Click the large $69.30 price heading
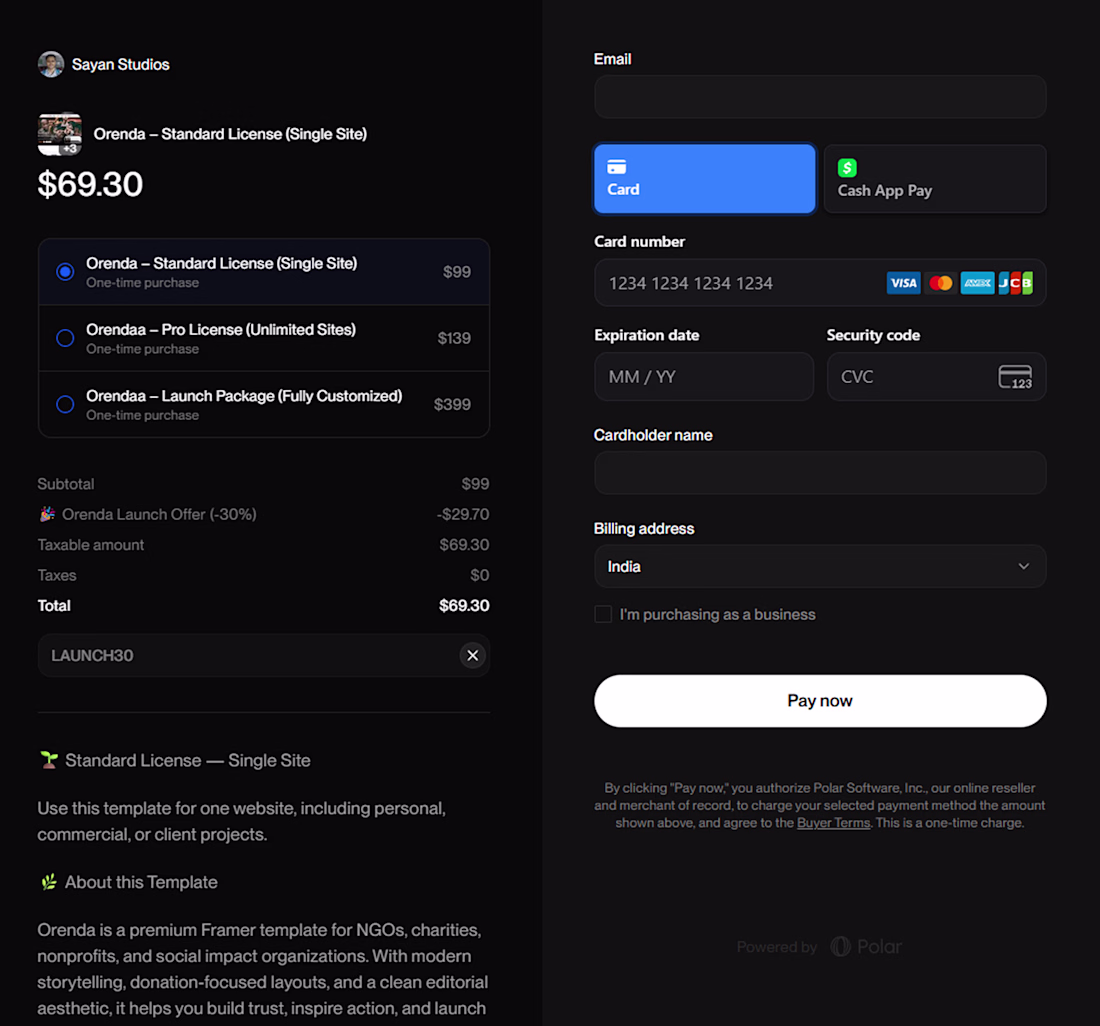1100x1026 pixels. pyautogui.click(x=90, y=184)
